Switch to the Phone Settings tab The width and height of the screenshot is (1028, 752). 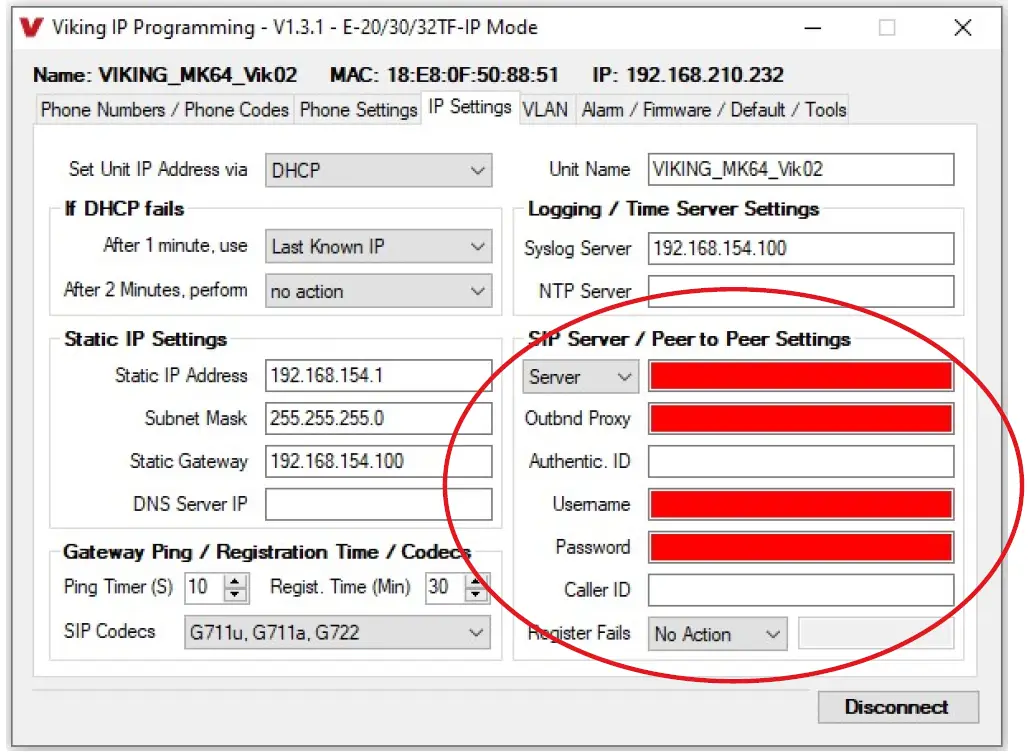coord(358,109)
